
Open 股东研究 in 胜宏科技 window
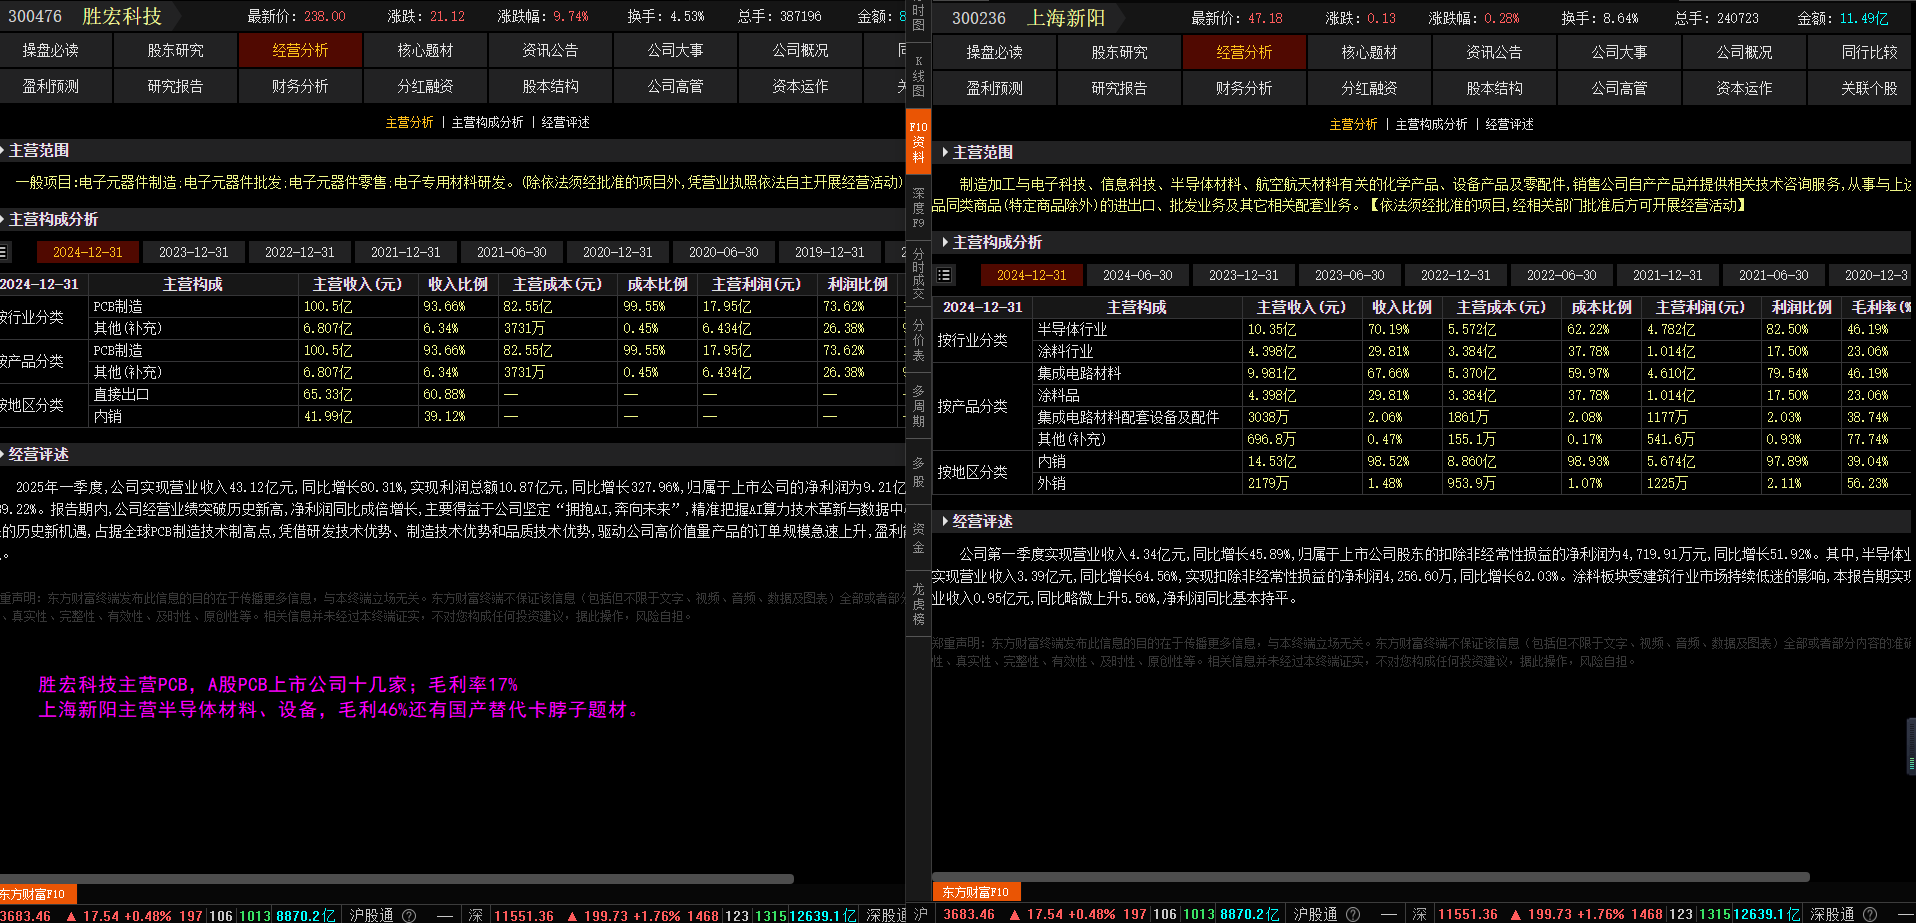click(x=175, y=50)
